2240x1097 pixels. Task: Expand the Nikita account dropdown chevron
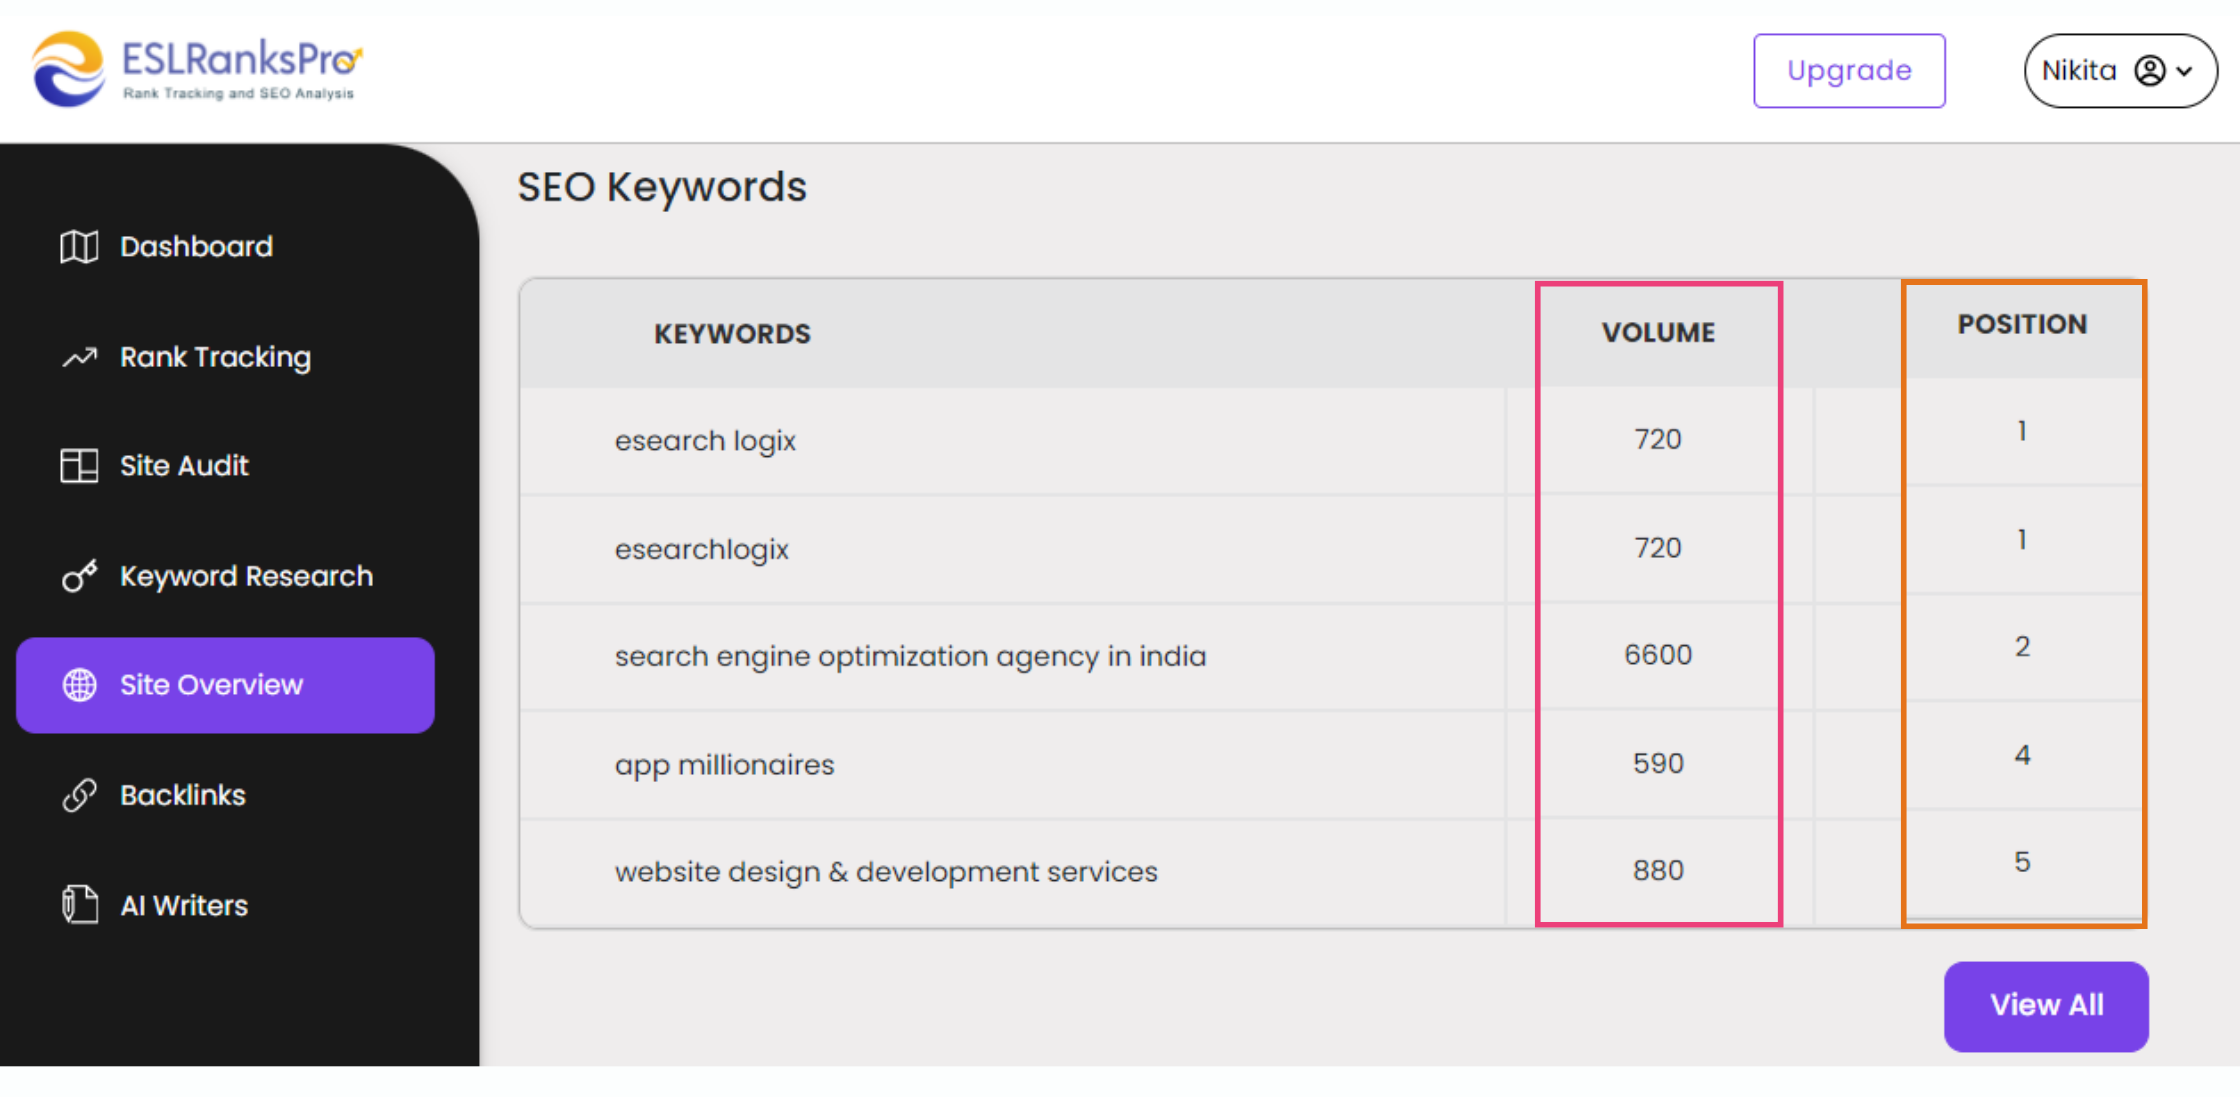[2184, 71]
